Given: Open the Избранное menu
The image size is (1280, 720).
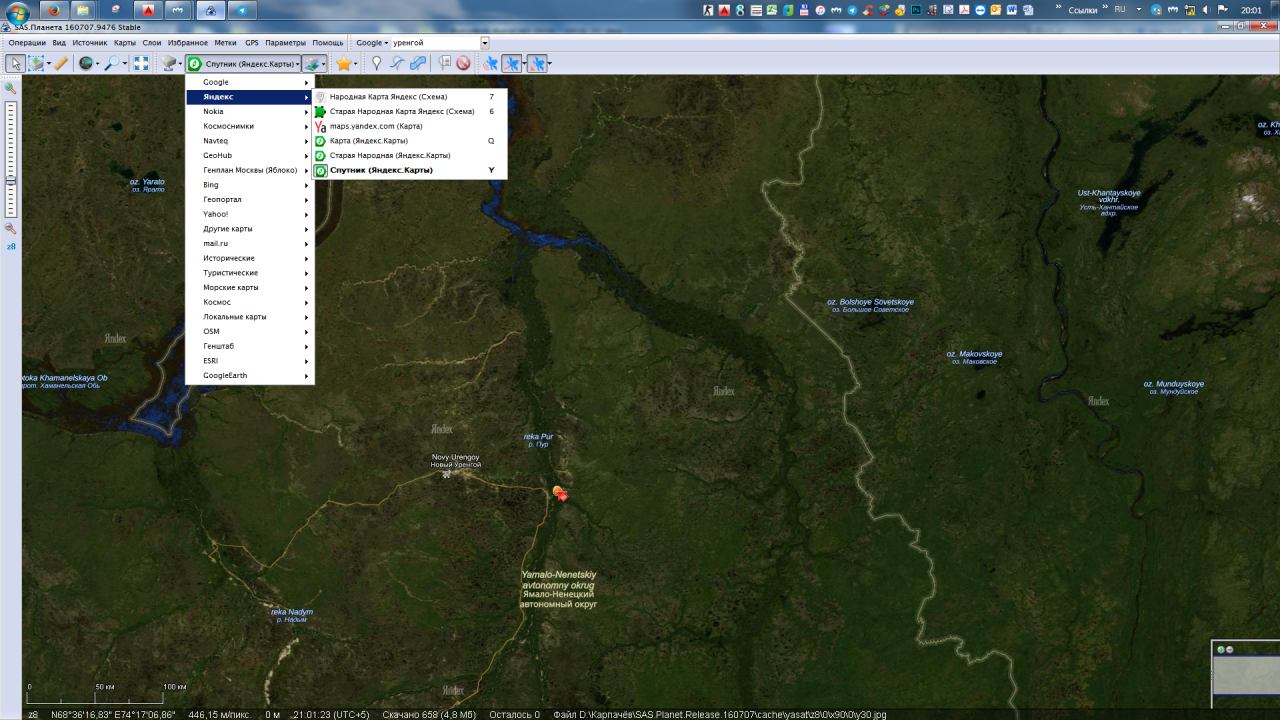Looking at the screenshot, I should coord(188,43).
